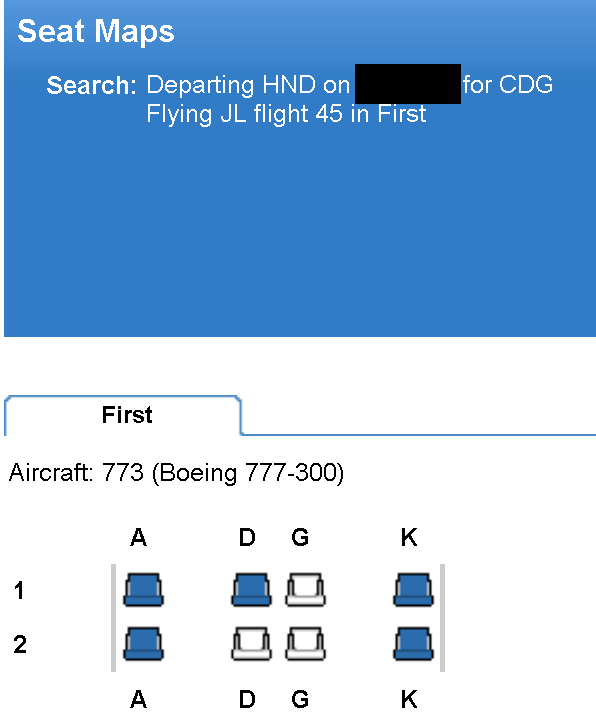Image resolution: width=596 pixels, height=725 pixels.
Task: Choose available white seat 1G
Action: click(x=305, y=590)
